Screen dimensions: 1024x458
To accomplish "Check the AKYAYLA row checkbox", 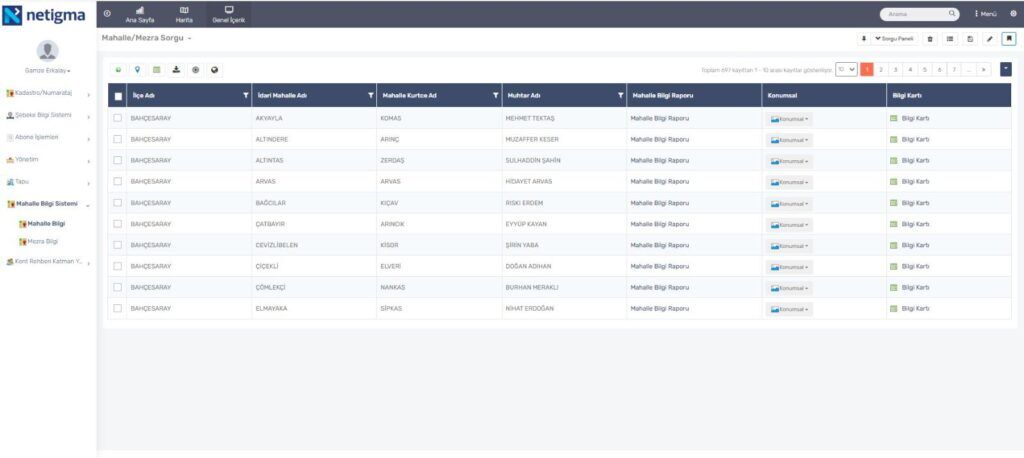I will 118,118.
